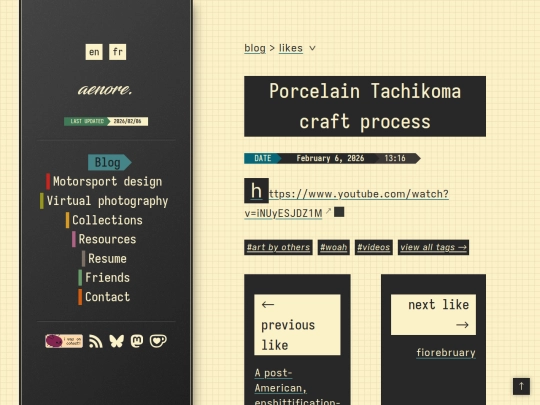The width and height of the screenshot is (540, 405).
Task: Click the aenore. site logo
Action: pyautogui.click(x=105, y=90)
